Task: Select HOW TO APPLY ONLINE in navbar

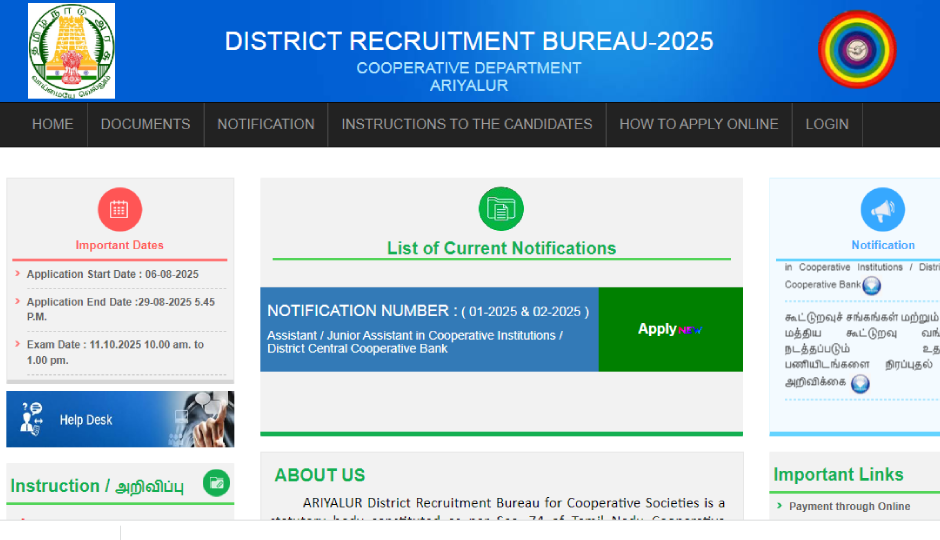Action: 698,124
